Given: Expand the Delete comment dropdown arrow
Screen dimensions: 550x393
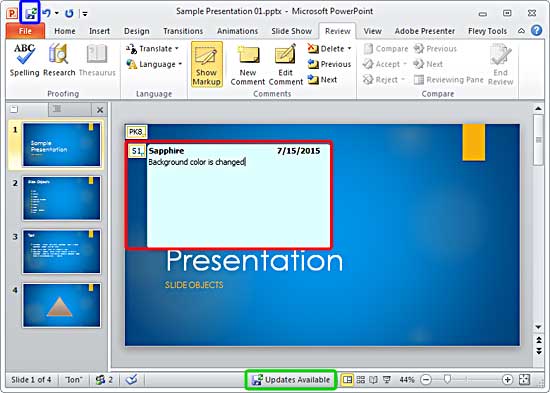Looking at the screenshot, I should click(x=349, y=48).
